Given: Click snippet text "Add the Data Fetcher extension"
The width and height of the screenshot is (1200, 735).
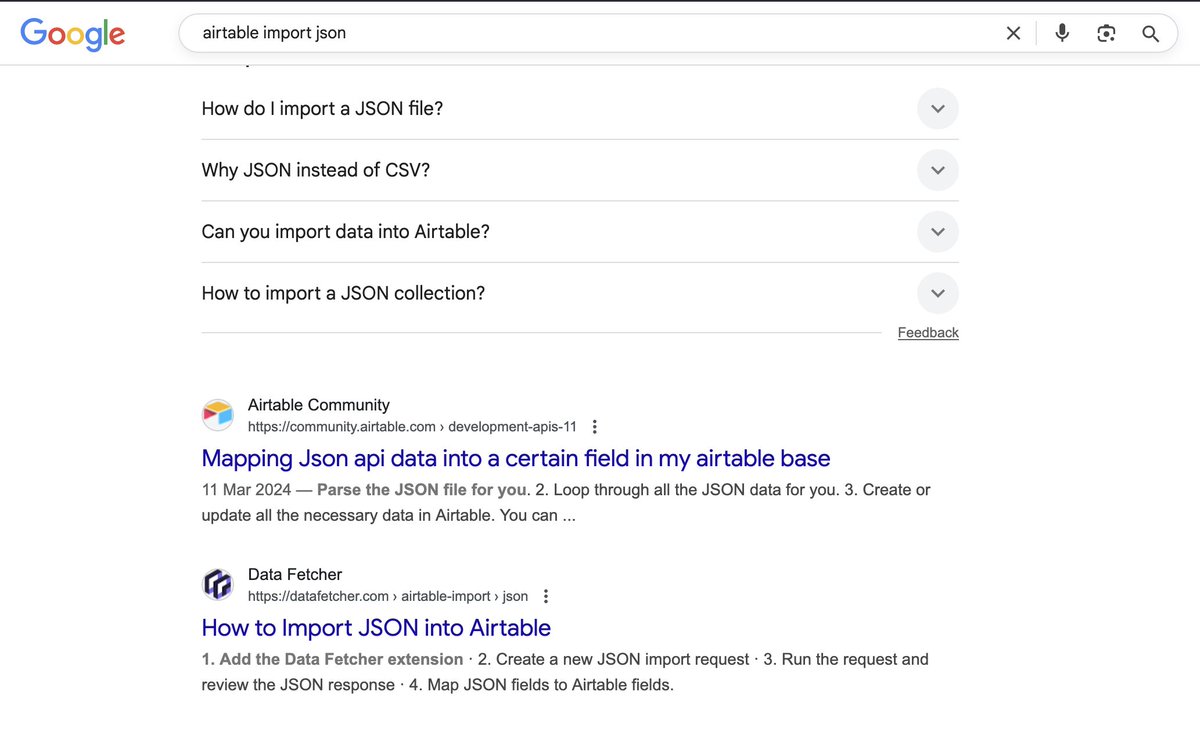Looking at the screenshot, I should [x=341, y=659].
